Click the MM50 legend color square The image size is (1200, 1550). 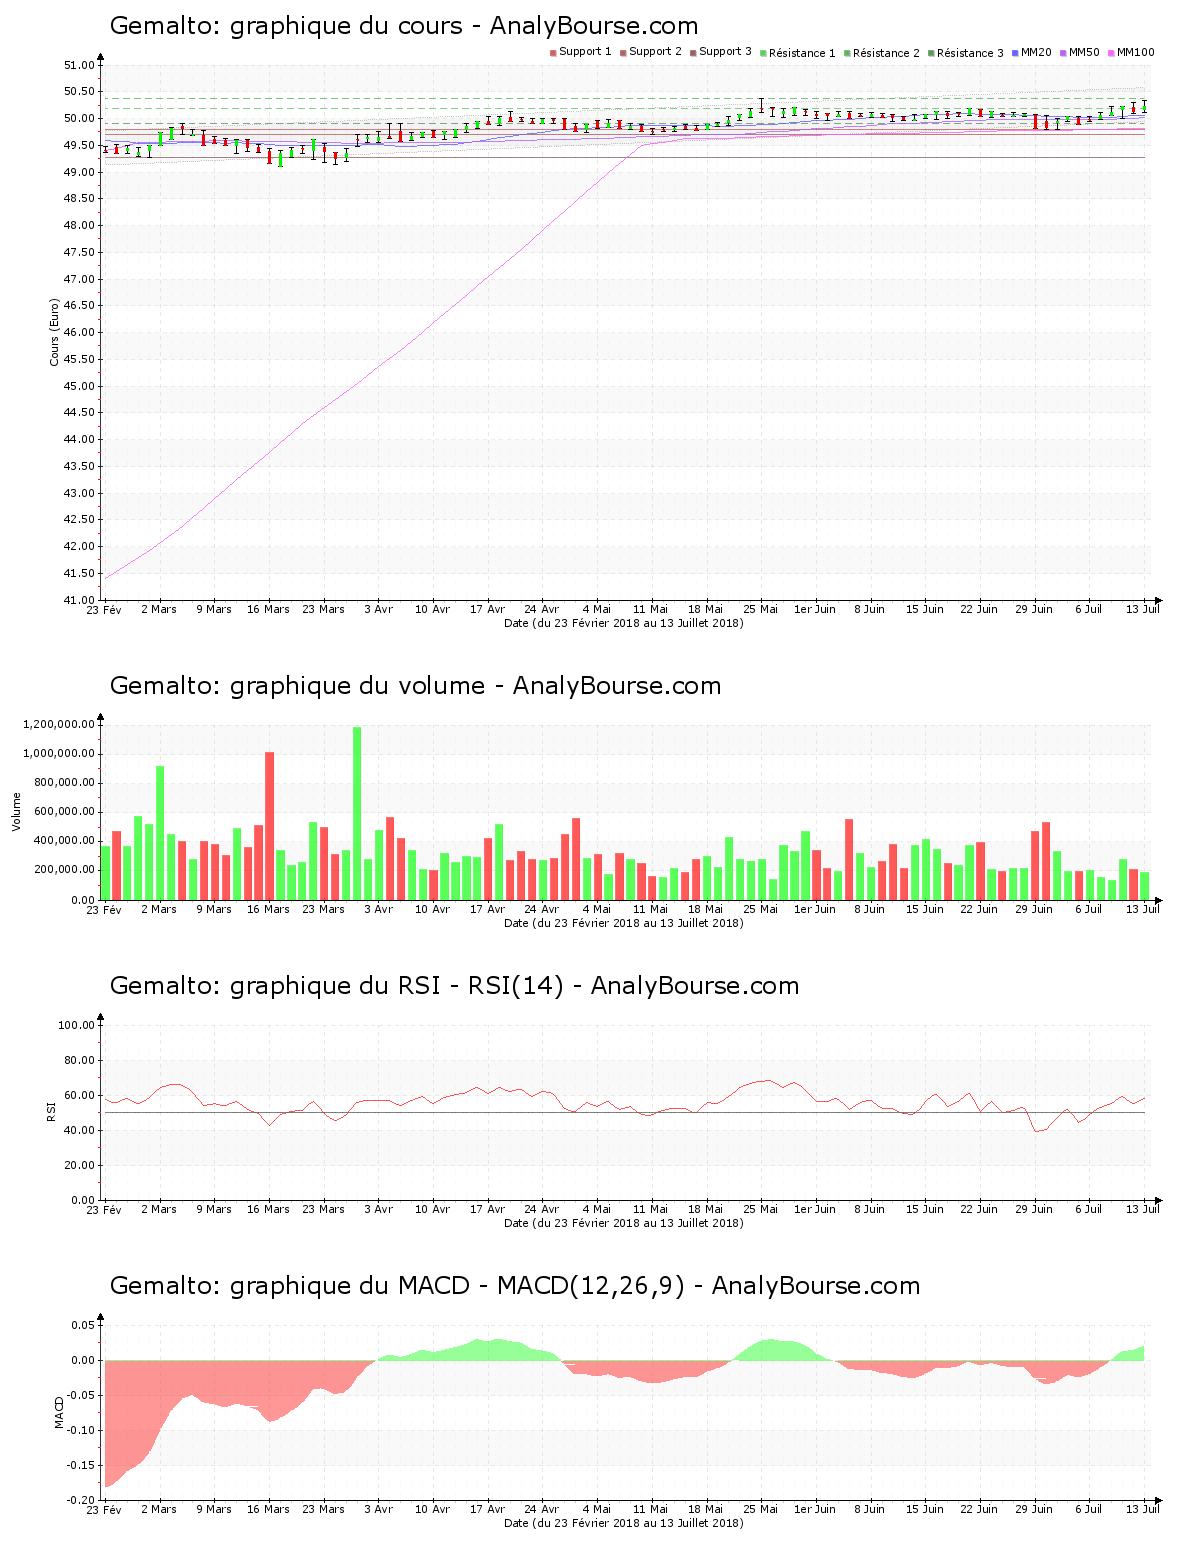[x=1063, y=53]
